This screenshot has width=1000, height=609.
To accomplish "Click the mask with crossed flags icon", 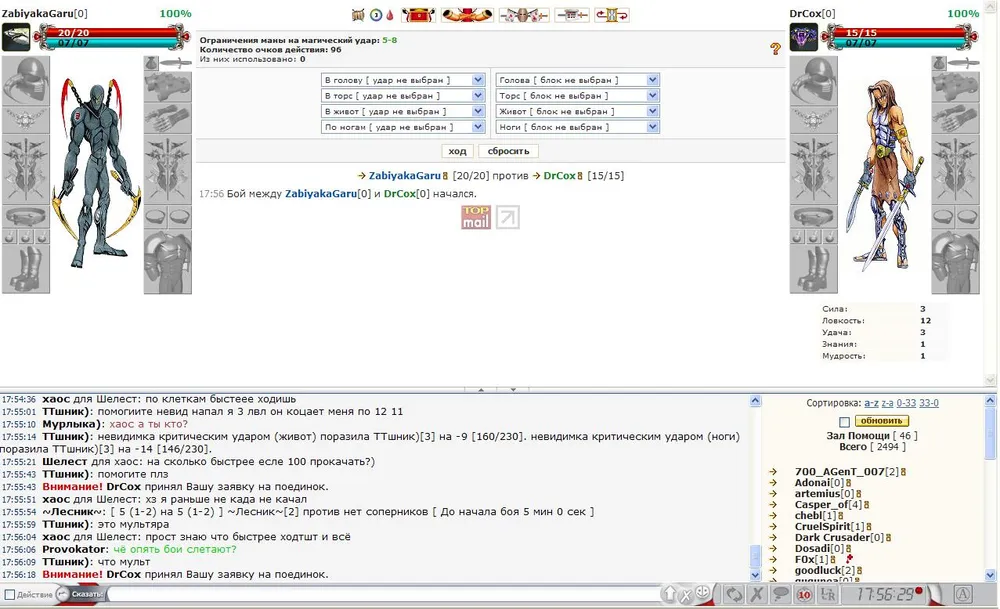I will point(524,15).
